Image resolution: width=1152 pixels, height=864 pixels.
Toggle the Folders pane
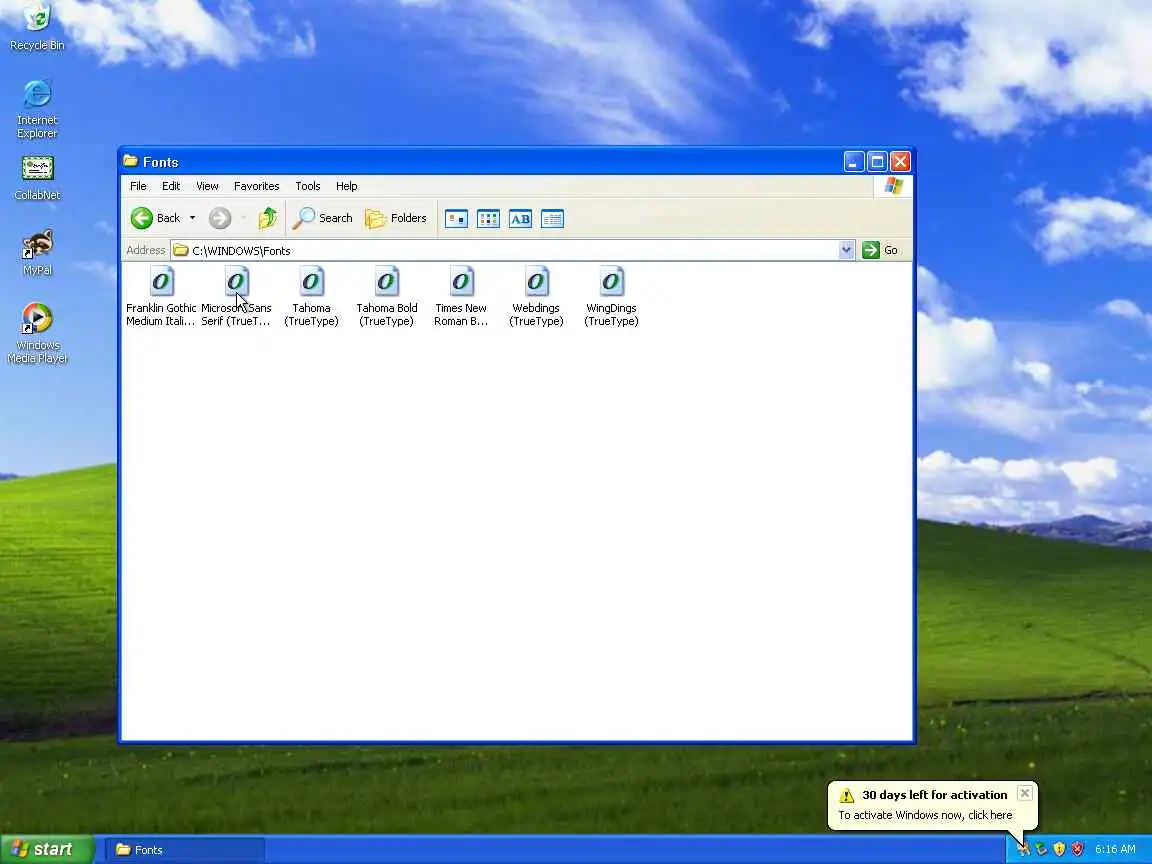click(x=395, y=218)
